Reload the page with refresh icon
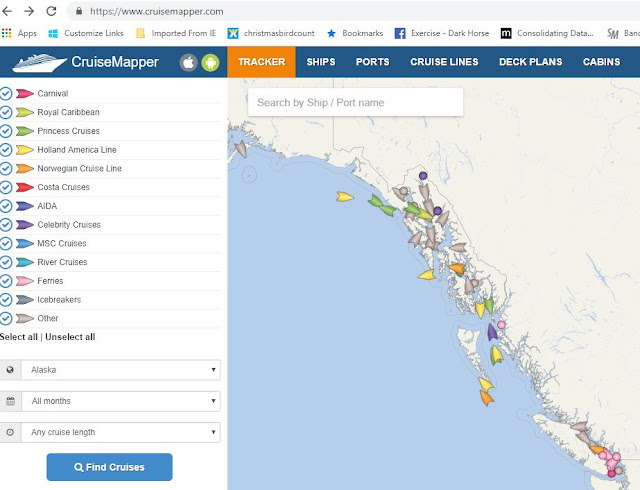This screenshot has width=640, height=490. pyautogui.click(x=51, y=11)
